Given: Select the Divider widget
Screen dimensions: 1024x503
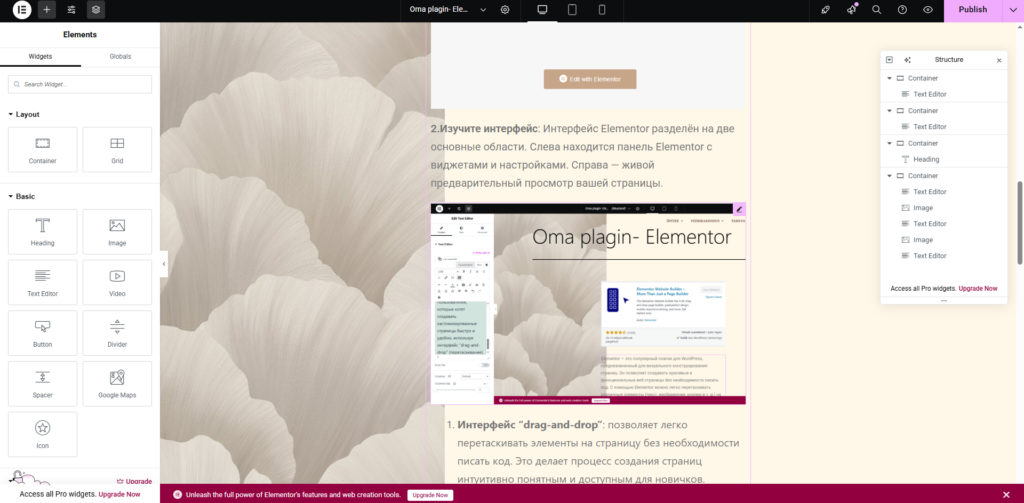Looking at the screenshot, I should click(x=117, y=333).
